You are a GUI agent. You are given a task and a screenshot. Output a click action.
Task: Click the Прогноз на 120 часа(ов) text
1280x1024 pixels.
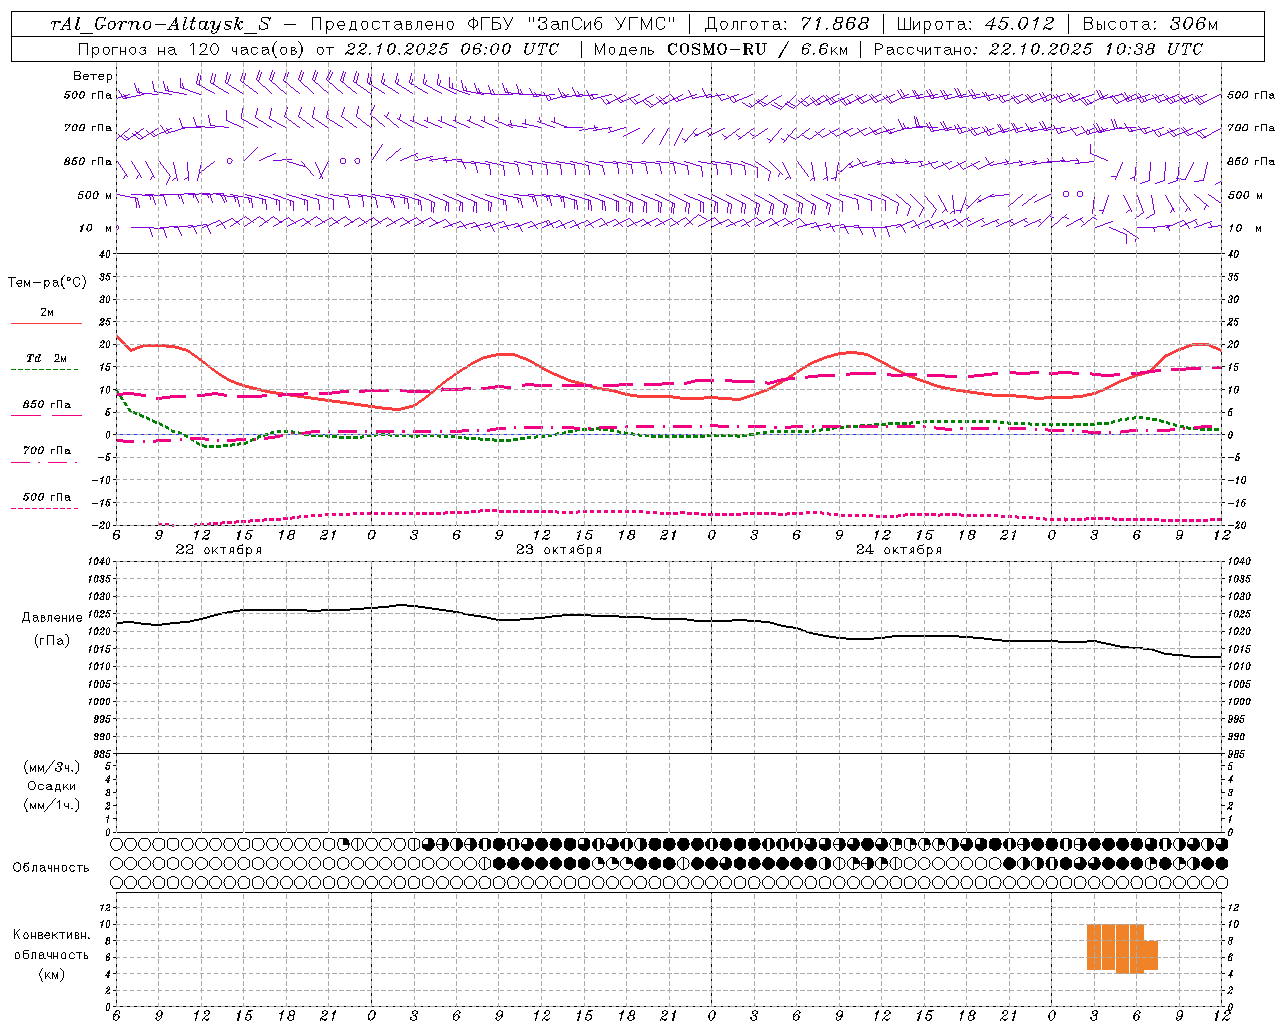[x=192, y=49]
